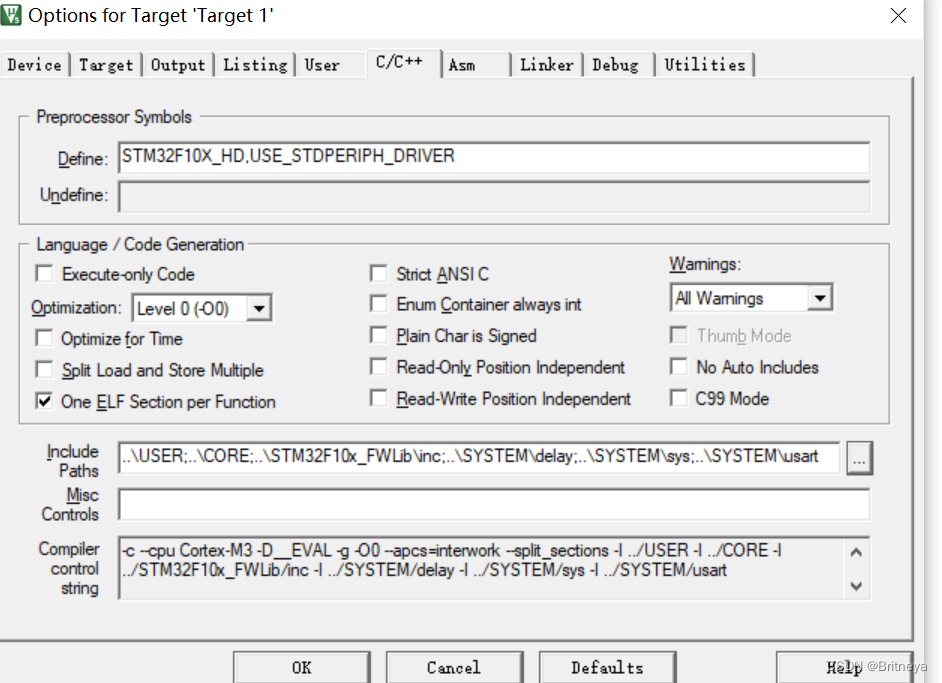Screen dimensions: 942x683
Task: Click the Defaults button
Action: coord(607,667)
